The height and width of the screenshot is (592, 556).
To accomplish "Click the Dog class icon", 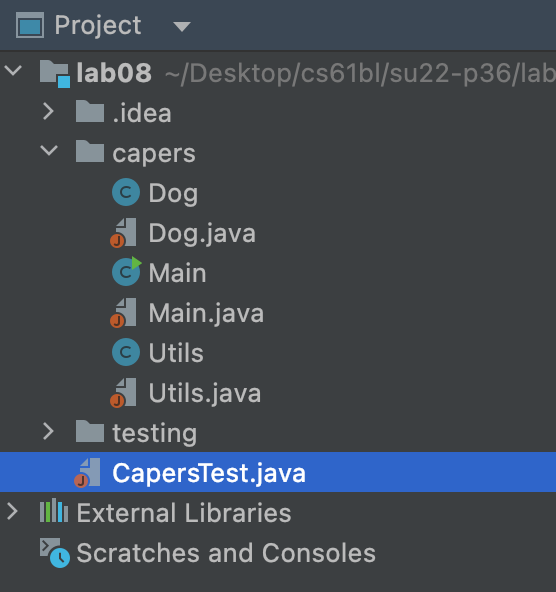I will [x=126, y=192].
